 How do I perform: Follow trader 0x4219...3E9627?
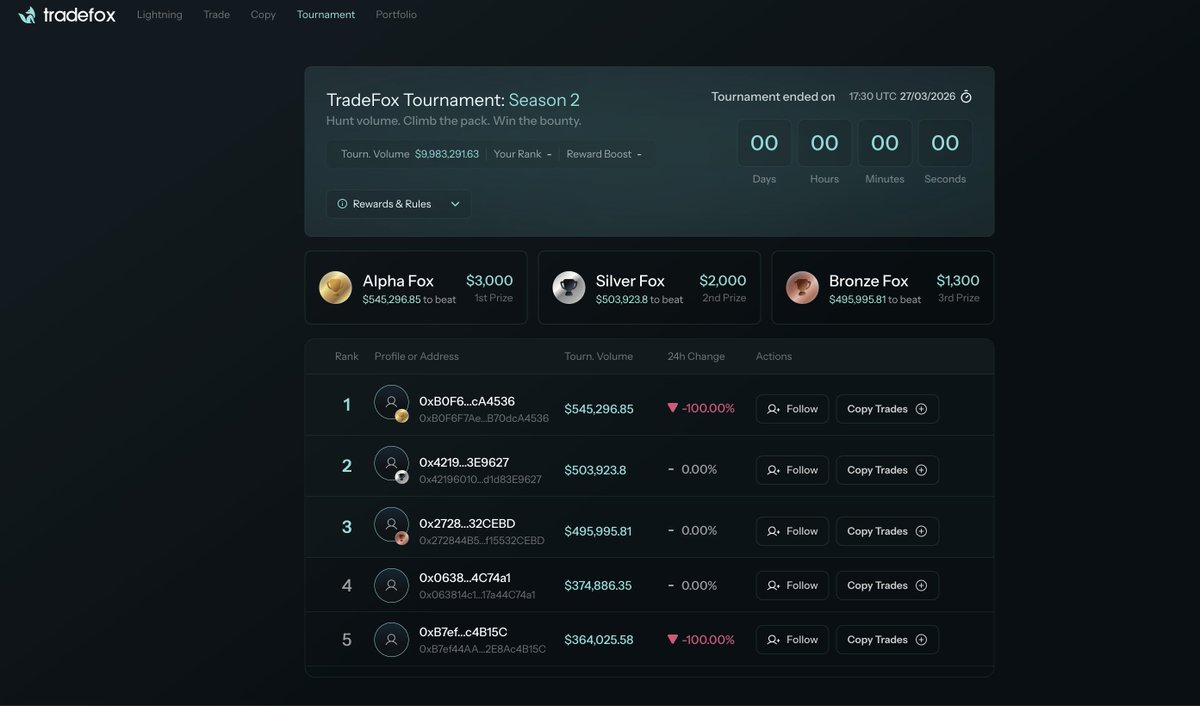click(x=792, y=470)
